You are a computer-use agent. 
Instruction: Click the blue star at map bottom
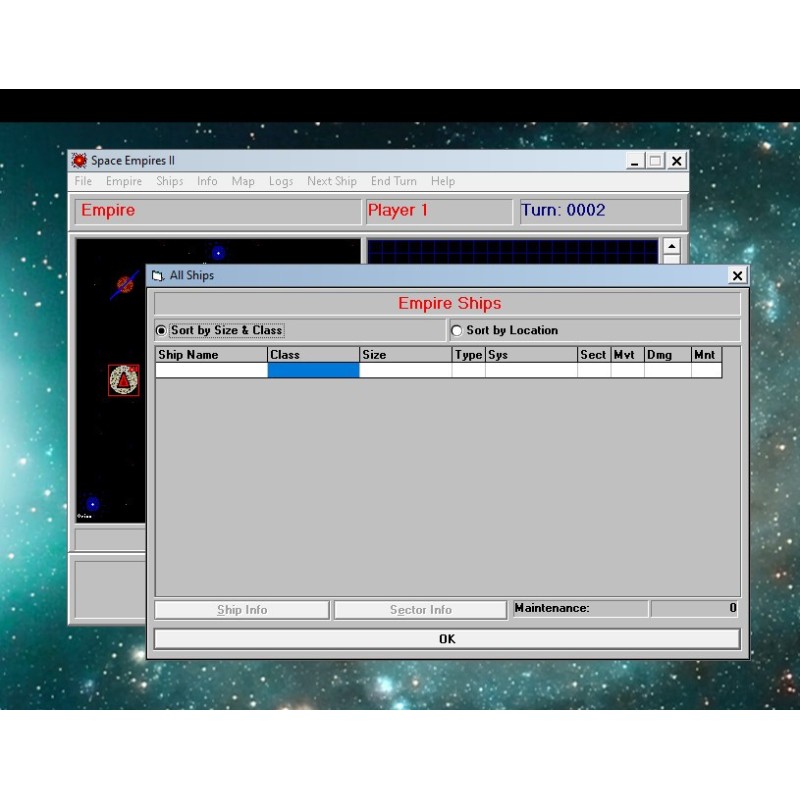click(x=92, y=504)
